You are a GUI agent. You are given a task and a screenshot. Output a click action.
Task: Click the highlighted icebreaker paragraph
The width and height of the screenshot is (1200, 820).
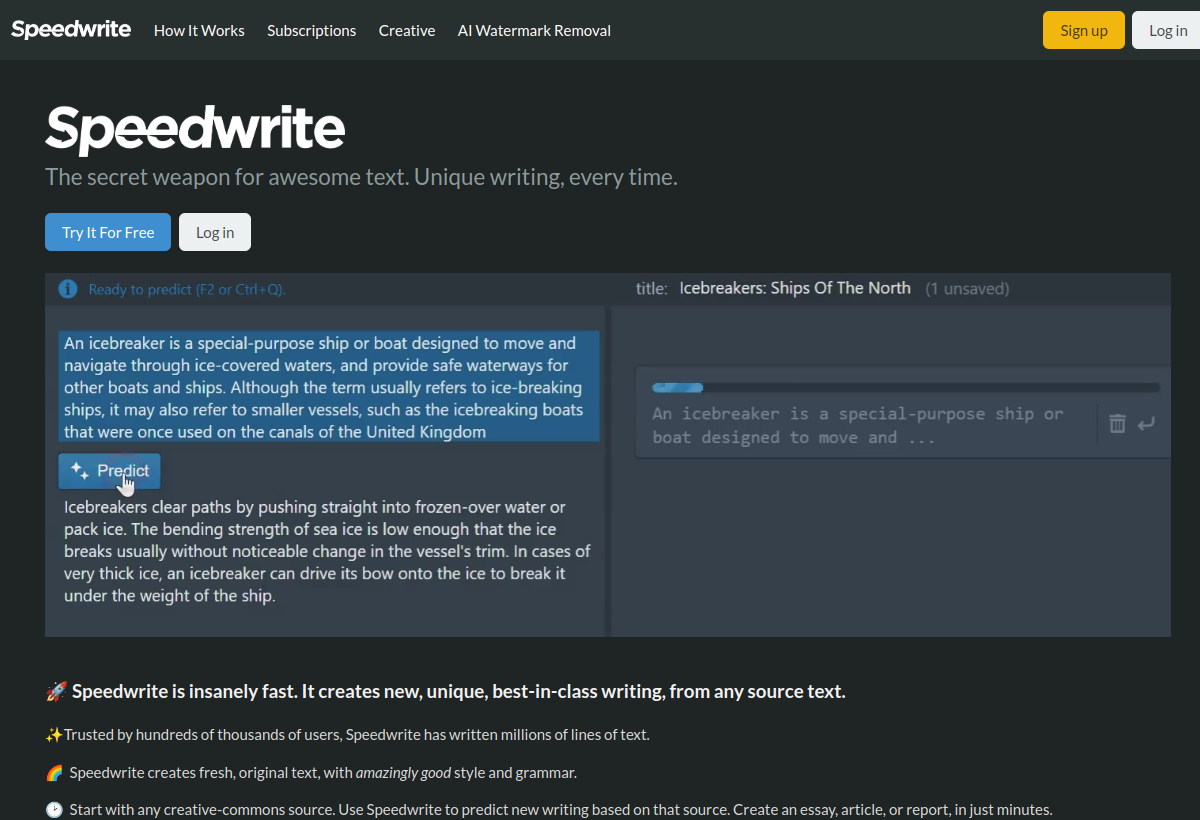coord(329,387)
